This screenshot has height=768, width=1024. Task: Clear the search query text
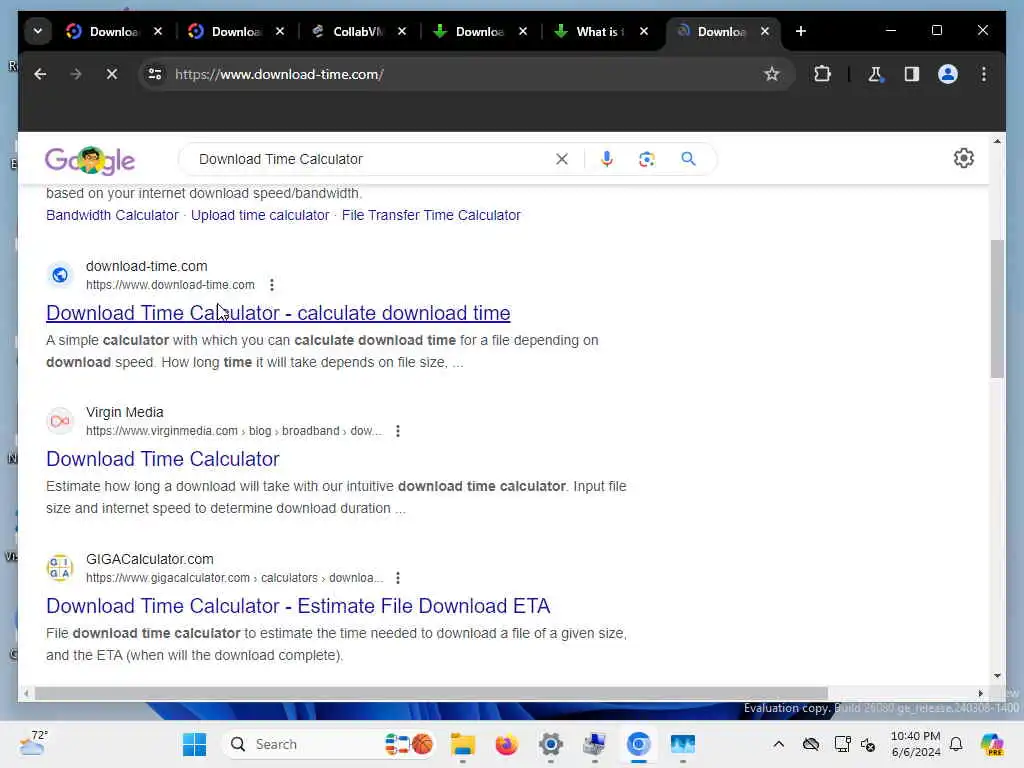tap(562, 159)
